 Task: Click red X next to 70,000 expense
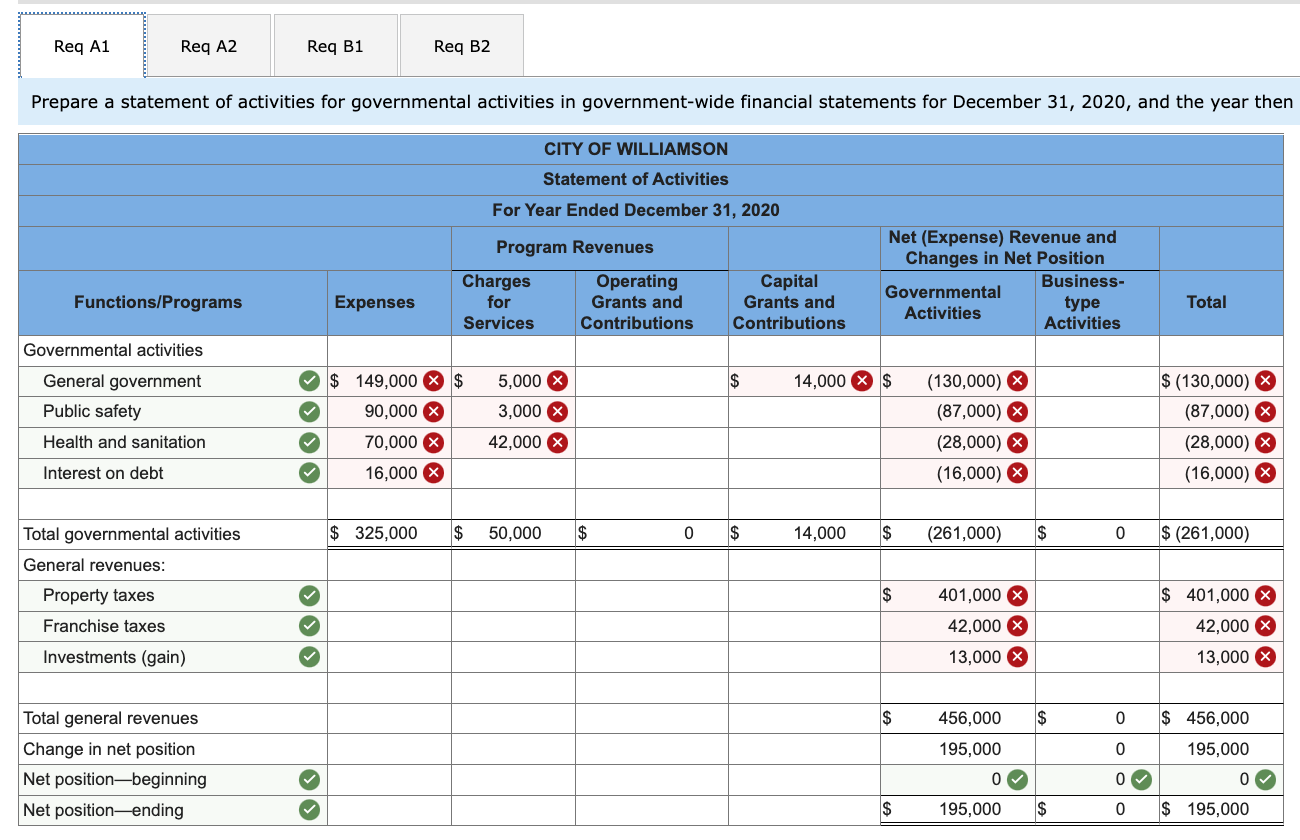click(433, 442)
